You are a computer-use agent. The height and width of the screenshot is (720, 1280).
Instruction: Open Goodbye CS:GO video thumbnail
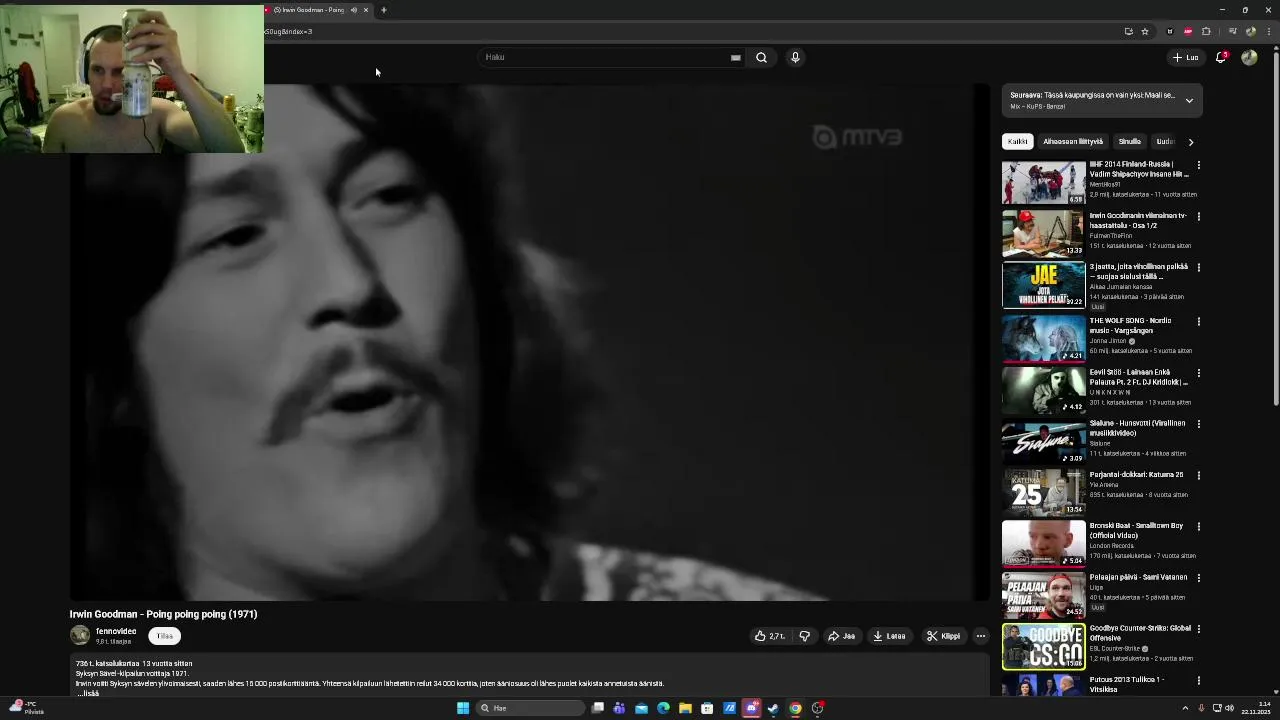pyautogui.click(x=1043, y=647)
